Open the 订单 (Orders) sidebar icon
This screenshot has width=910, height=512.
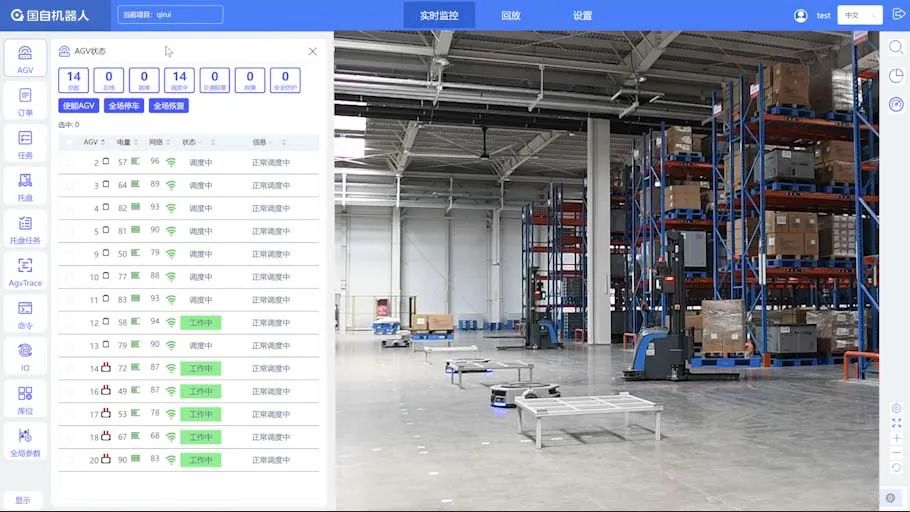click(x=25, y=100)
